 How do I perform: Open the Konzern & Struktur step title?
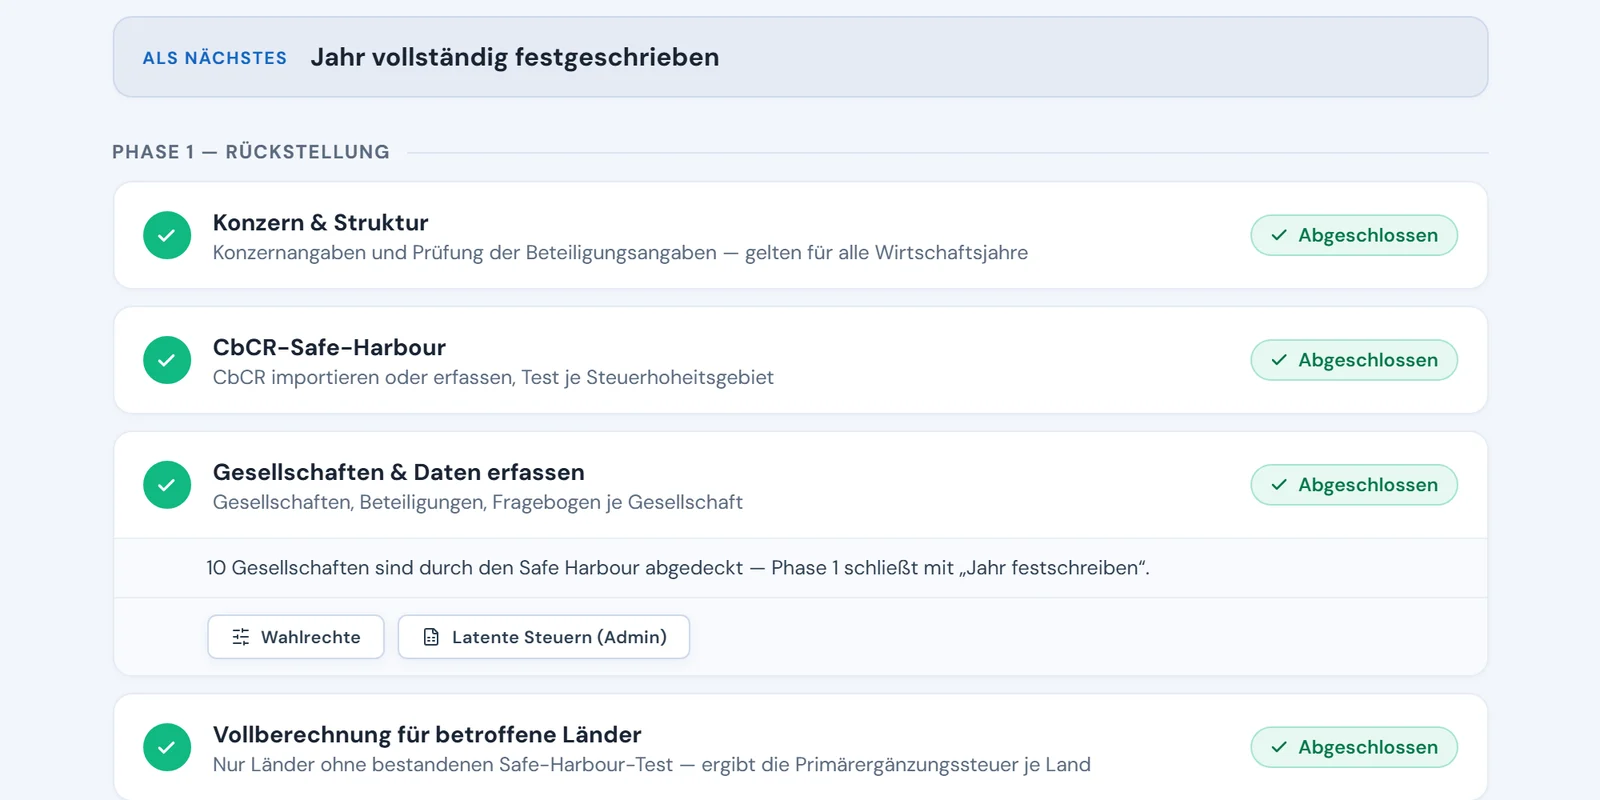[320, 222]
